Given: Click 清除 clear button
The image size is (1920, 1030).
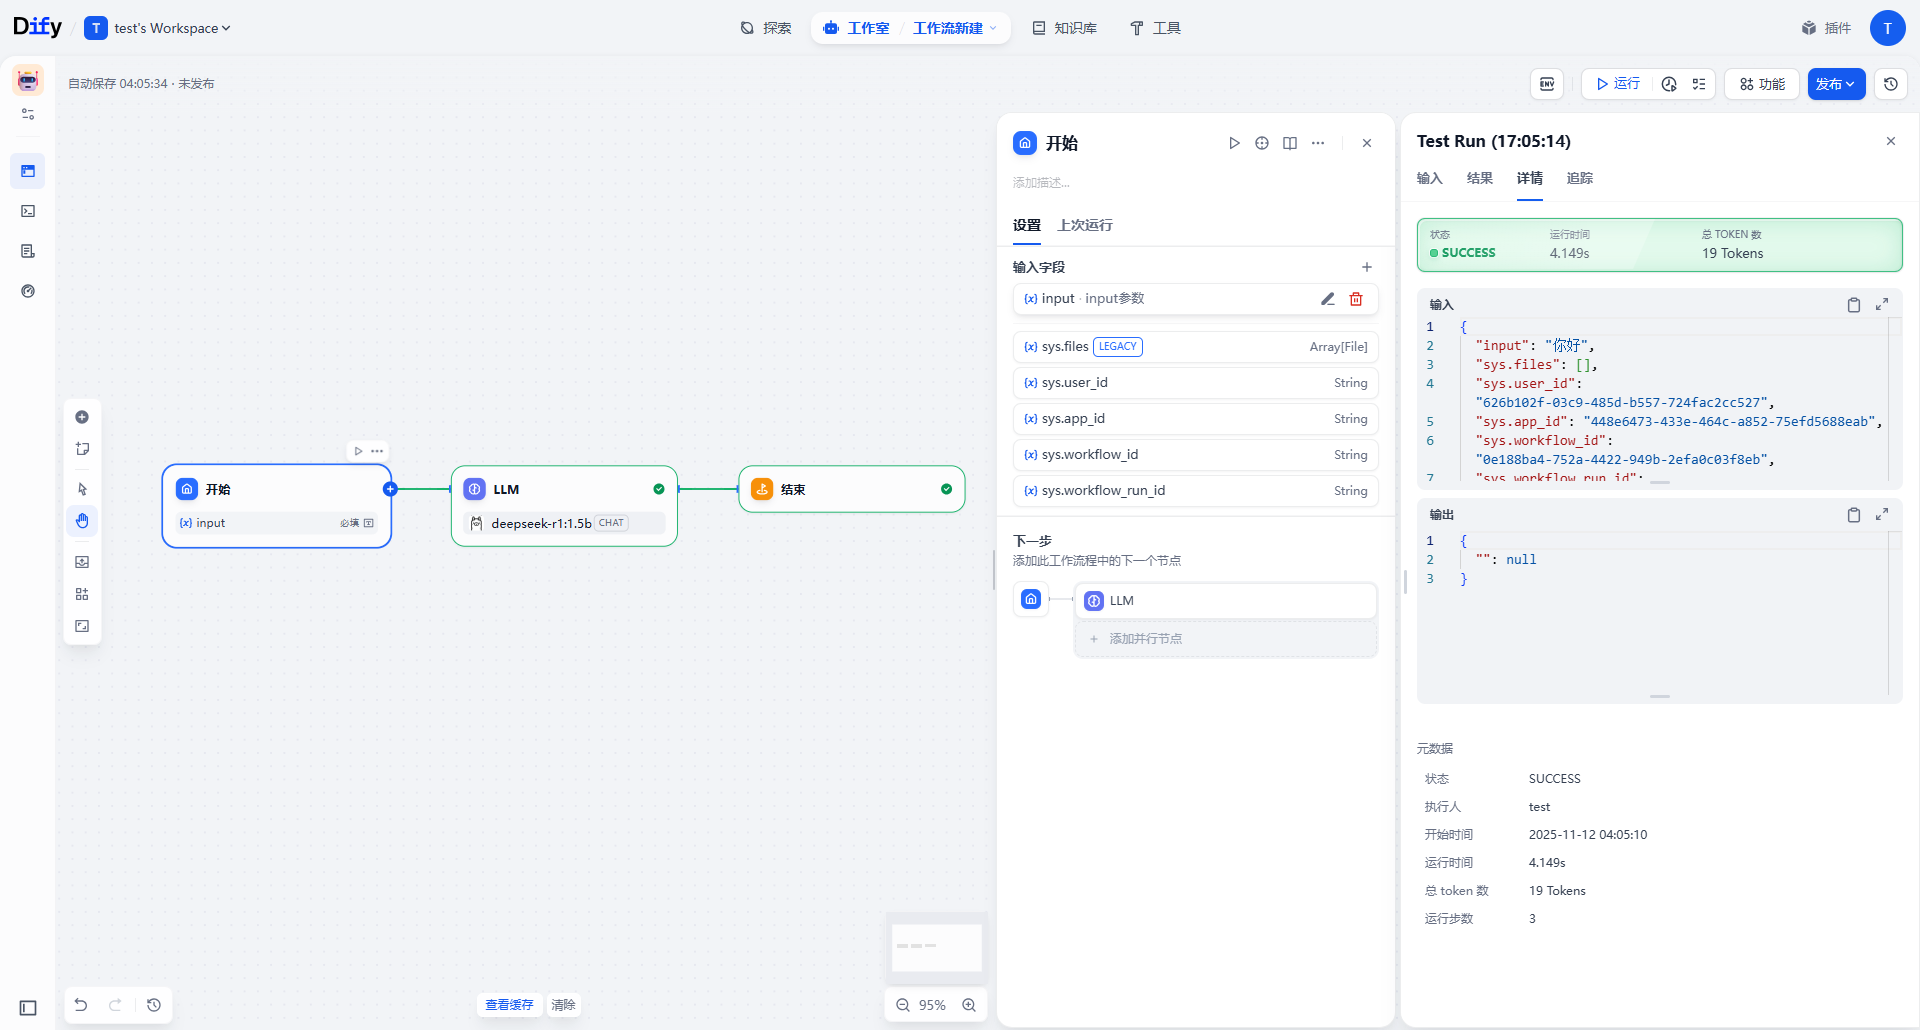Looking at the screenshot, I should point(564,1005).
